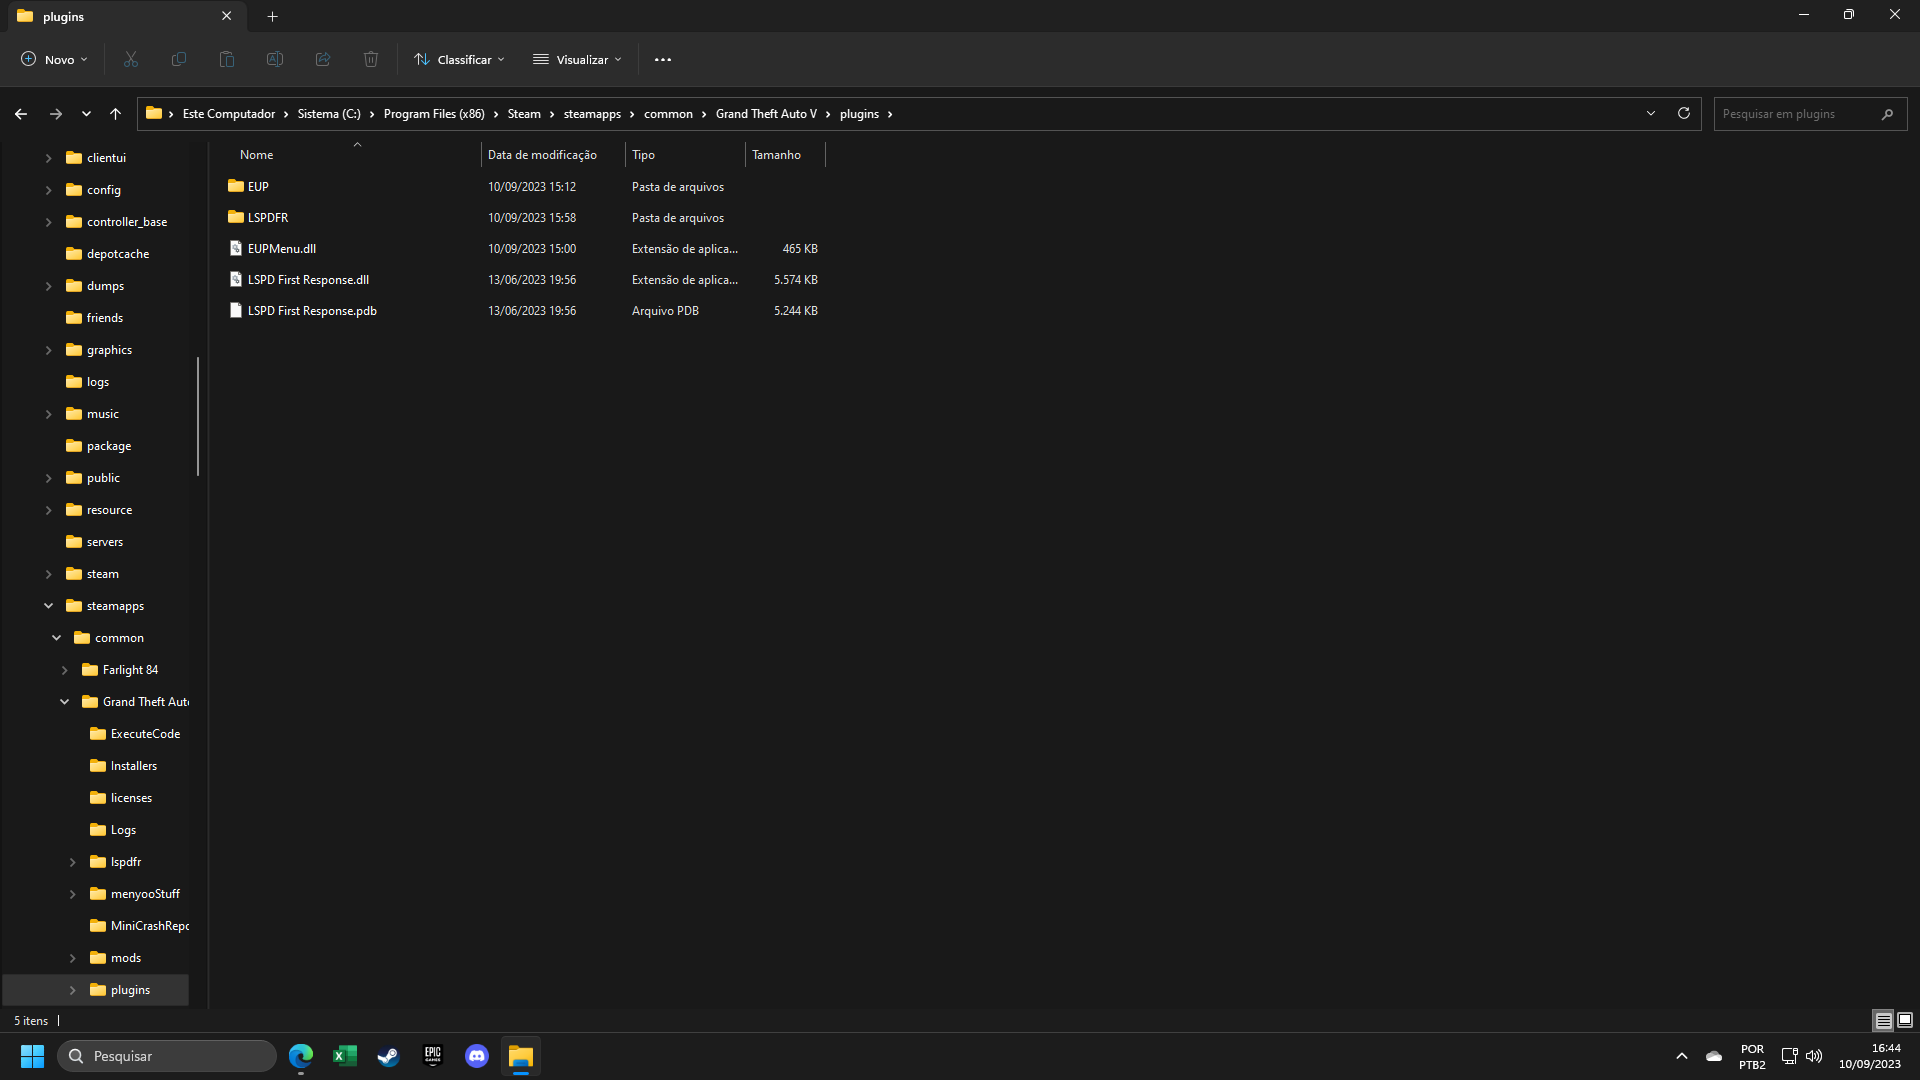Click the navigation pane vertical scrollbar
Viewport: 1920px width, 1080px height.
(198, 416)
